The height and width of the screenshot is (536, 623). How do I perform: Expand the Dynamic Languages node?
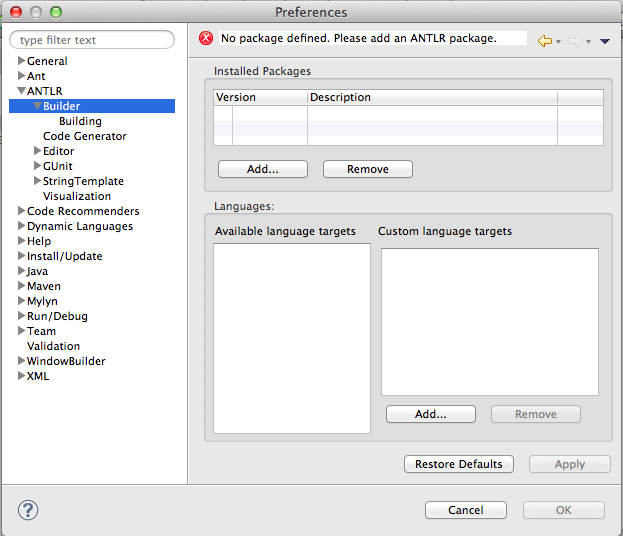(21, 226)
